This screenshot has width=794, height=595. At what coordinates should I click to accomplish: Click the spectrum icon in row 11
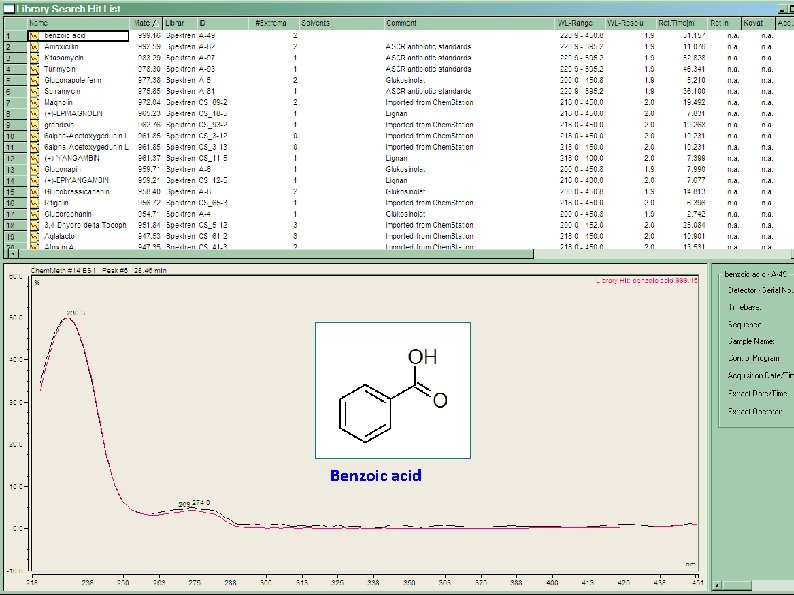pos(34,147)
